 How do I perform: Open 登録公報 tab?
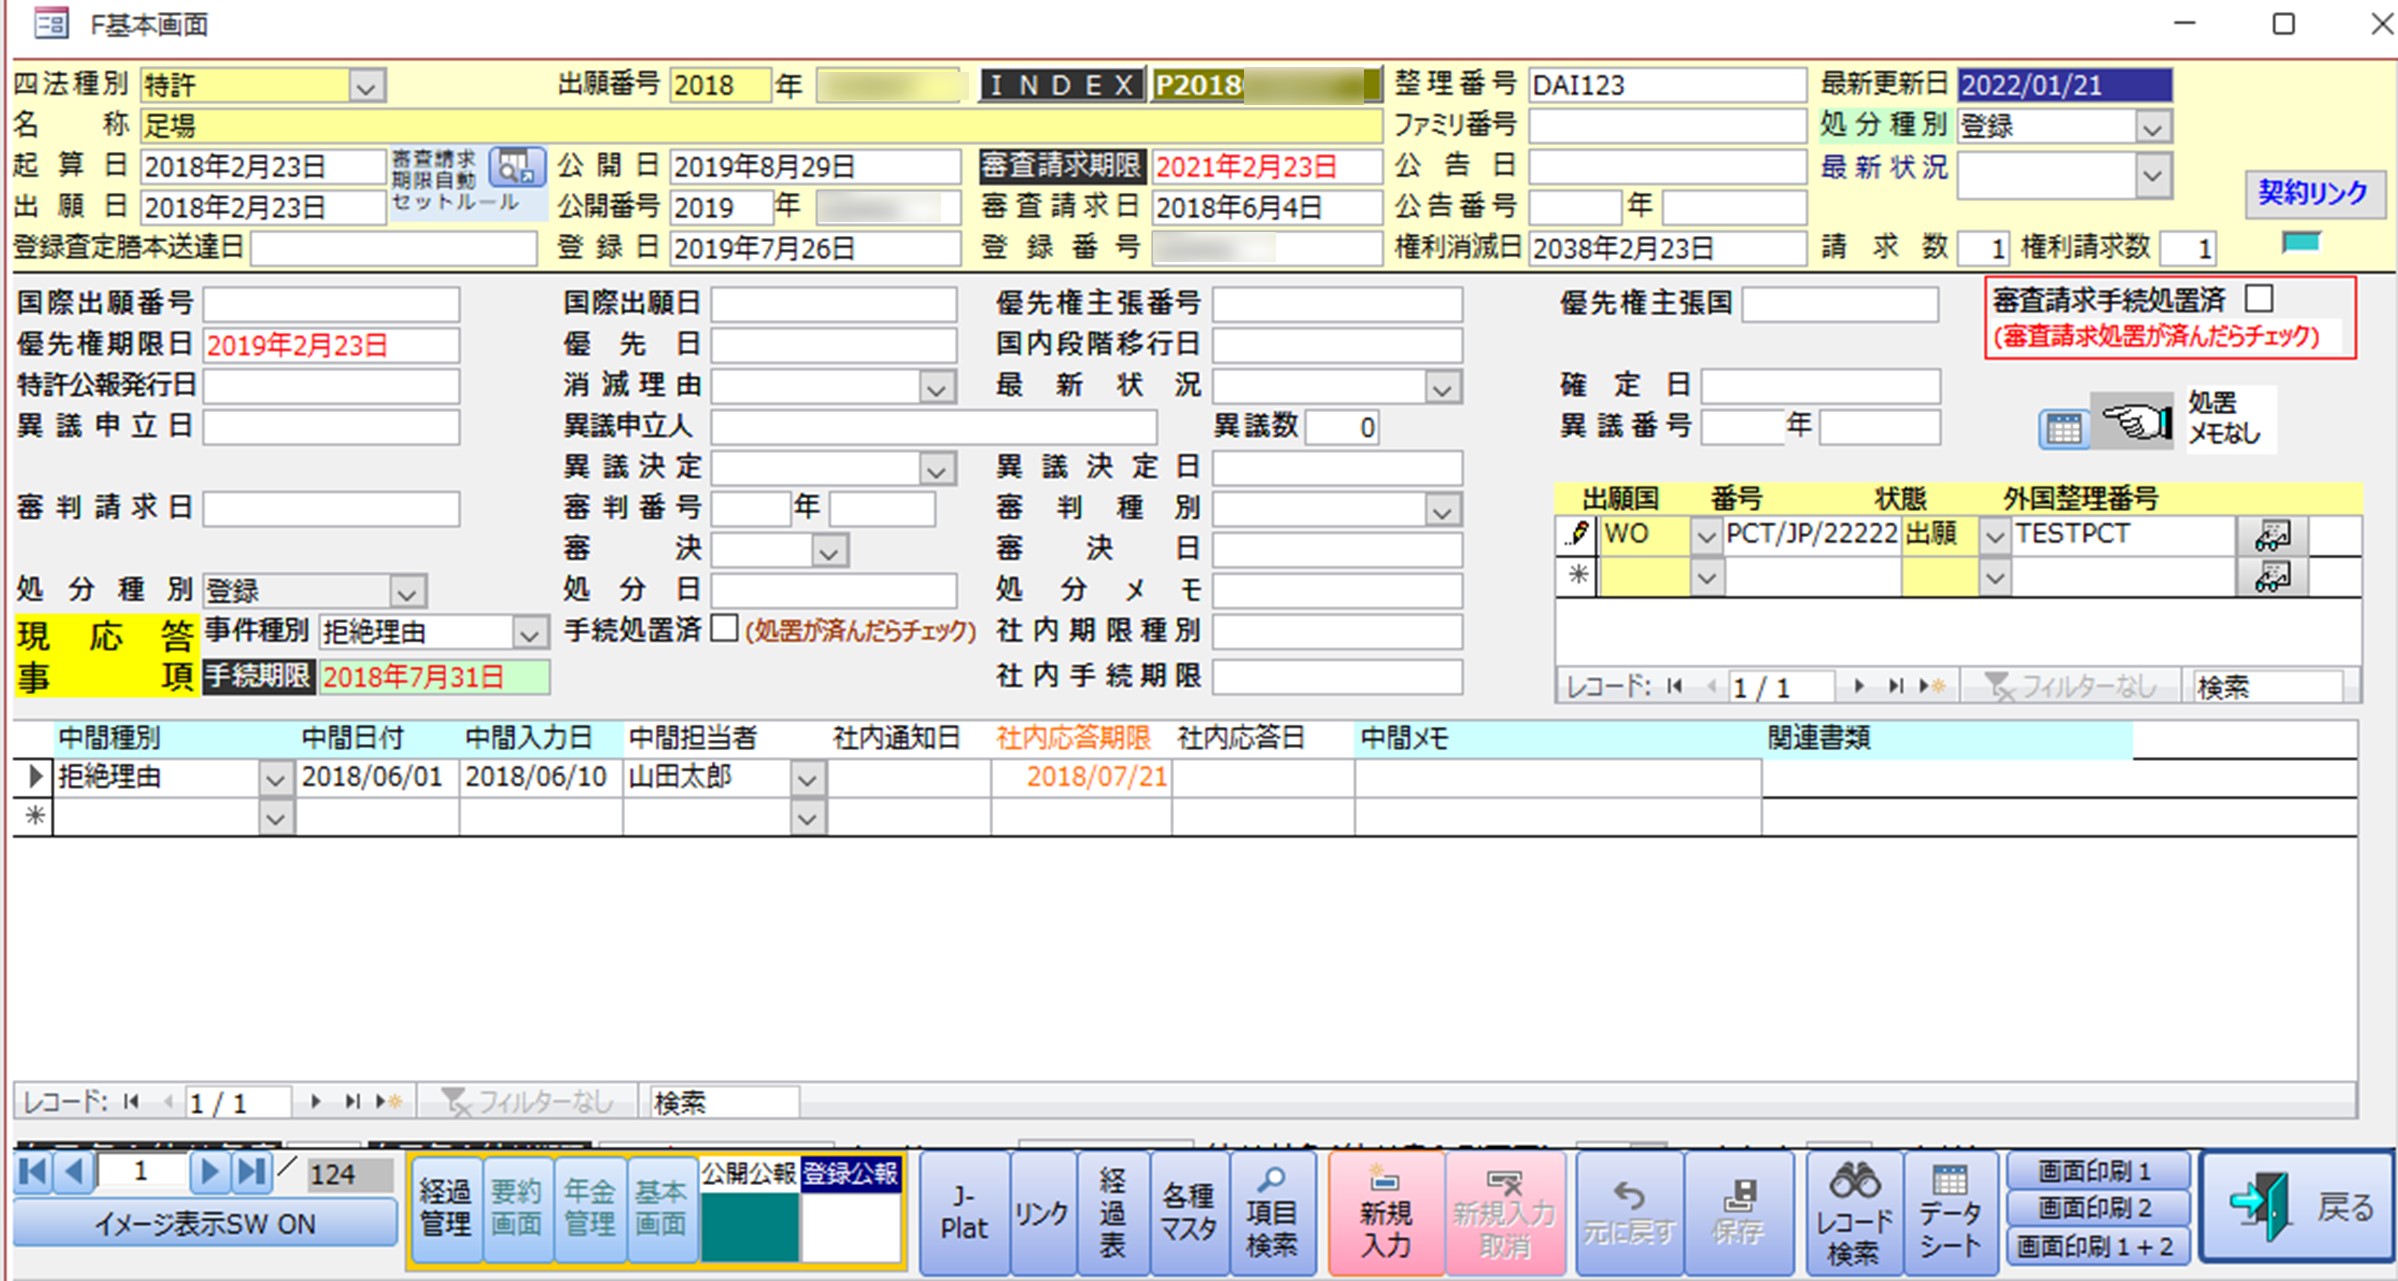[x=851, y=1173]
